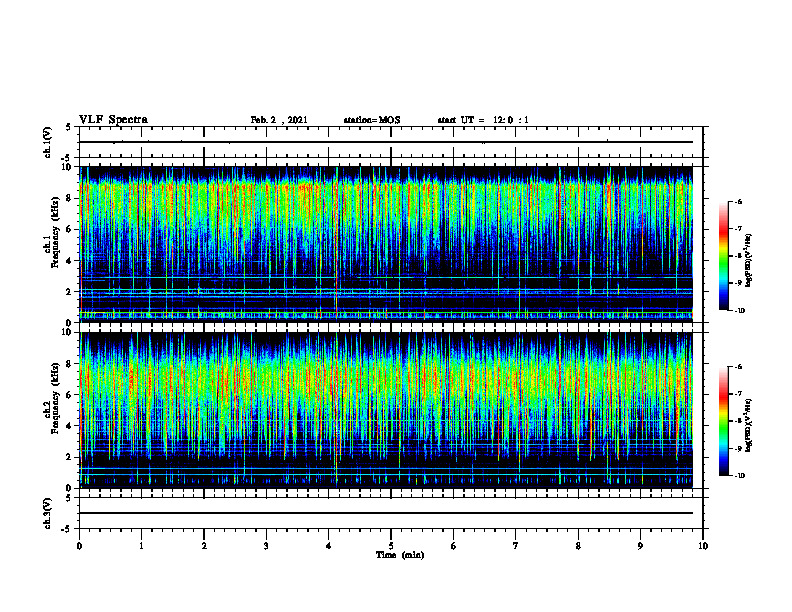Click the "ch.3(V)" axis label of the bottom strip

click(x=47, y=513)
